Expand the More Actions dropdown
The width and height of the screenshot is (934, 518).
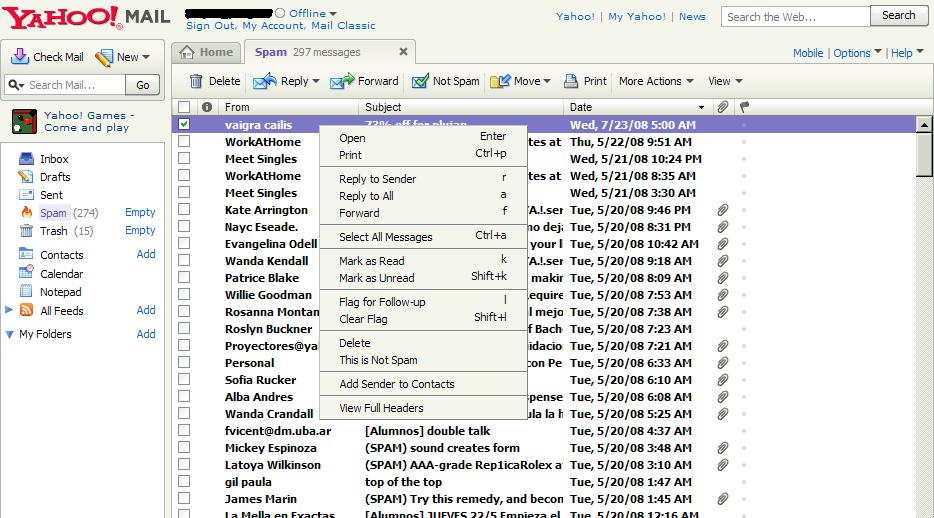655,81
